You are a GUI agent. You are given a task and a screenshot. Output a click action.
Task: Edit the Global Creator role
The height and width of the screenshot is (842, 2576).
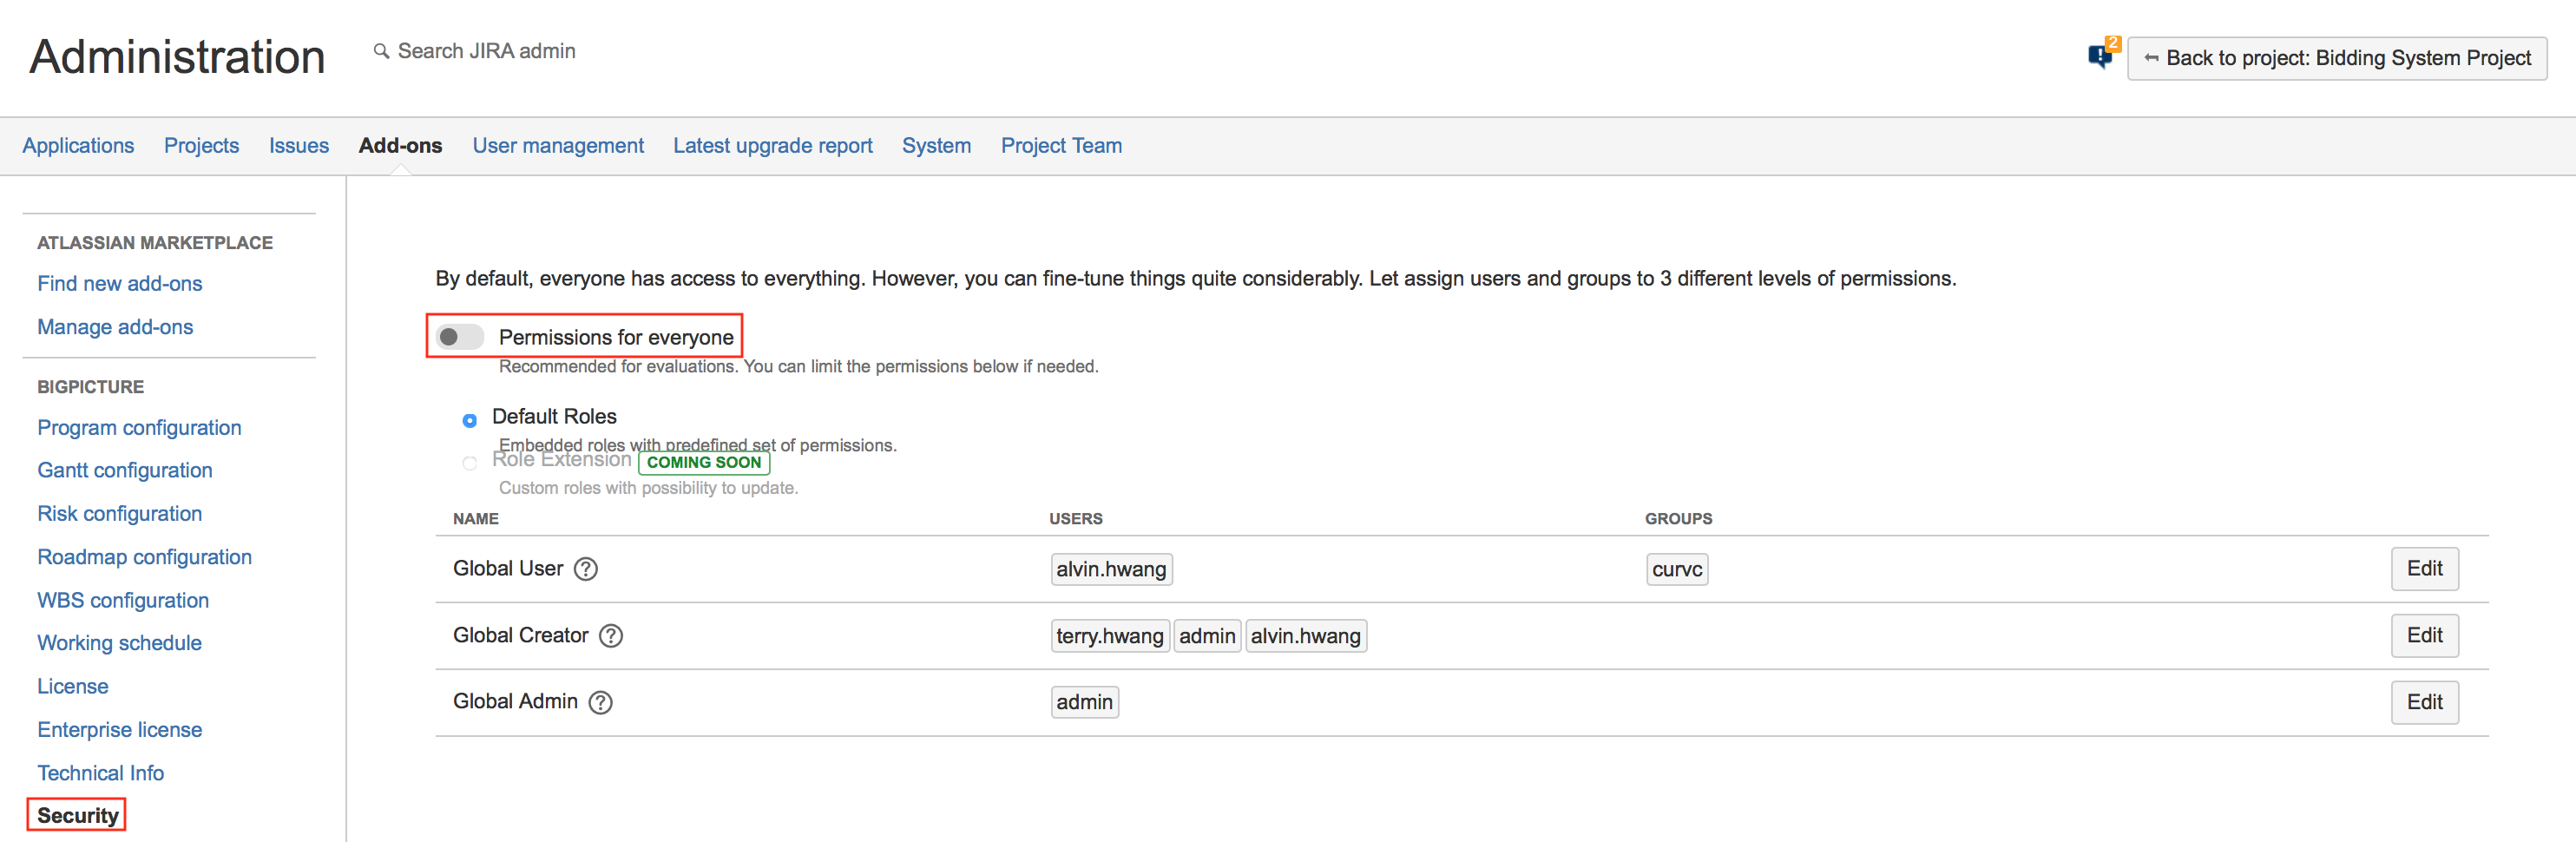pos(2424,636)
